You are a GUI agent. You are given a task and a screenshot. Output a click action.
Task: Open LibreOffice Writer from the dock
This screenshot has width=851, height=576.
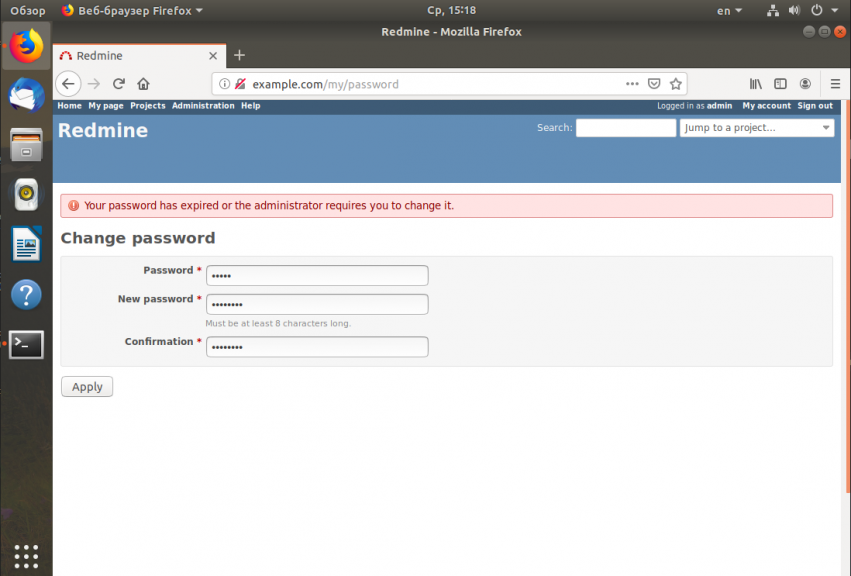[26, 244]
